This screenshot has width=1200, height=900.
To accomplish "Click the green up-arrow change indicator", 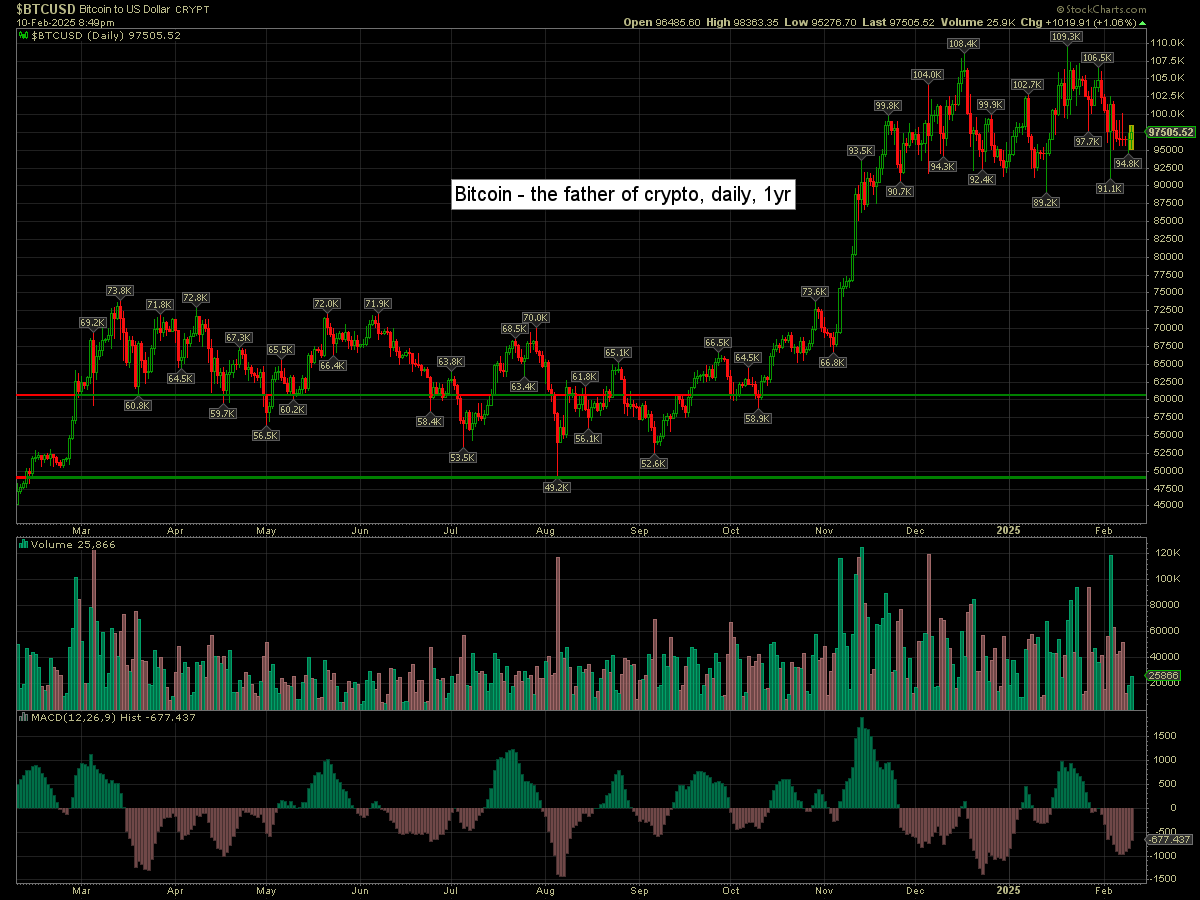I will [1143, 22].
